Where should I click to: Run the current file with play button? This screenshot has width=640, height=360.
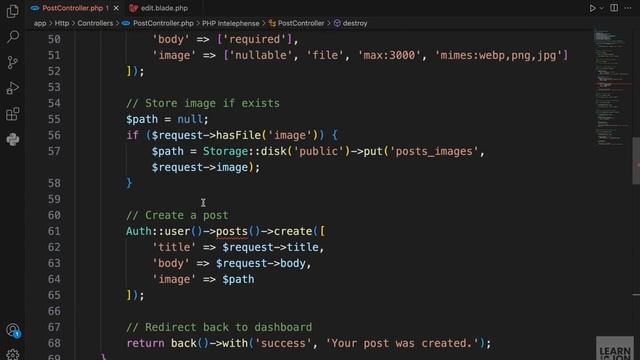592,8
